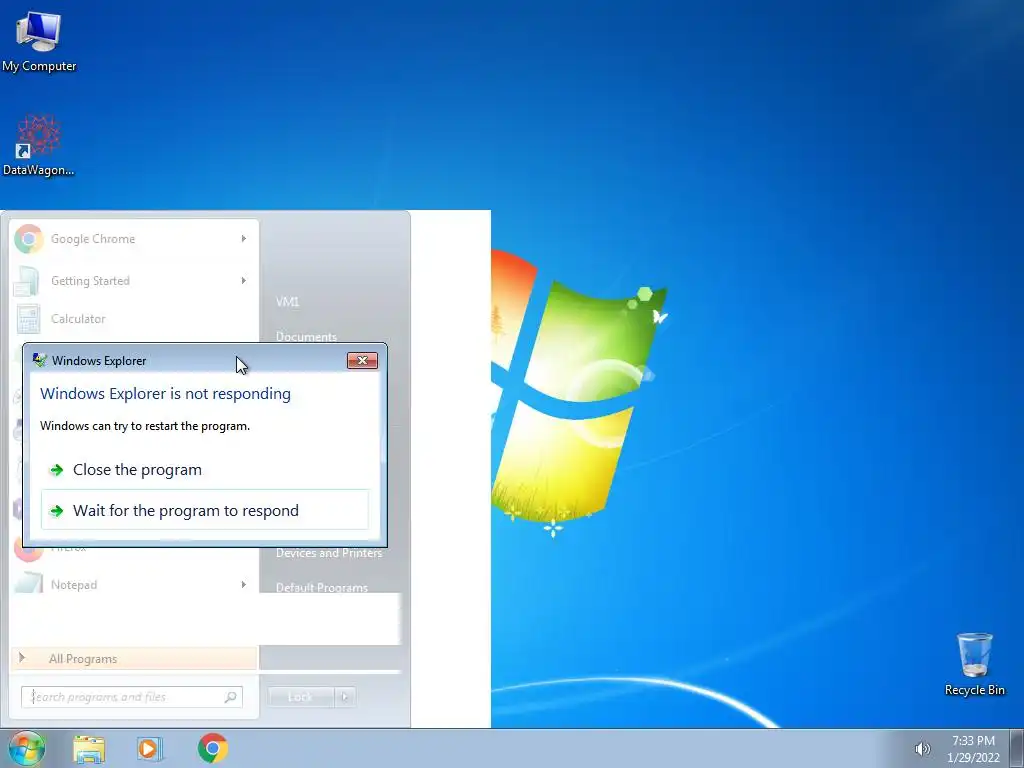Screen dimensions: 1024x768
Task: Open the Documents link in the Start menu
Action: tap(306, 337)
